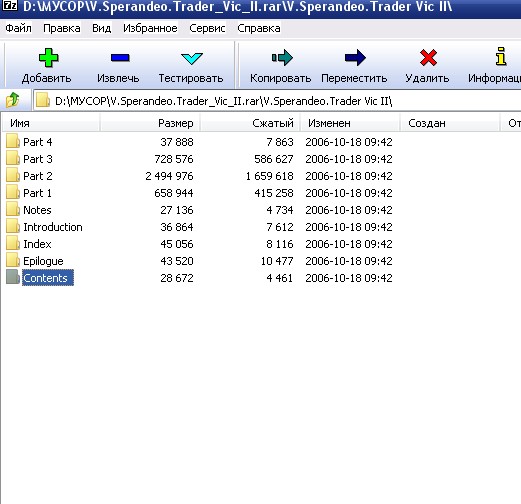Select the Part 4 folder name
Image resolution: width=521 pixels, height=504 pixels.
pyautogui.click(x=38, y=142)
